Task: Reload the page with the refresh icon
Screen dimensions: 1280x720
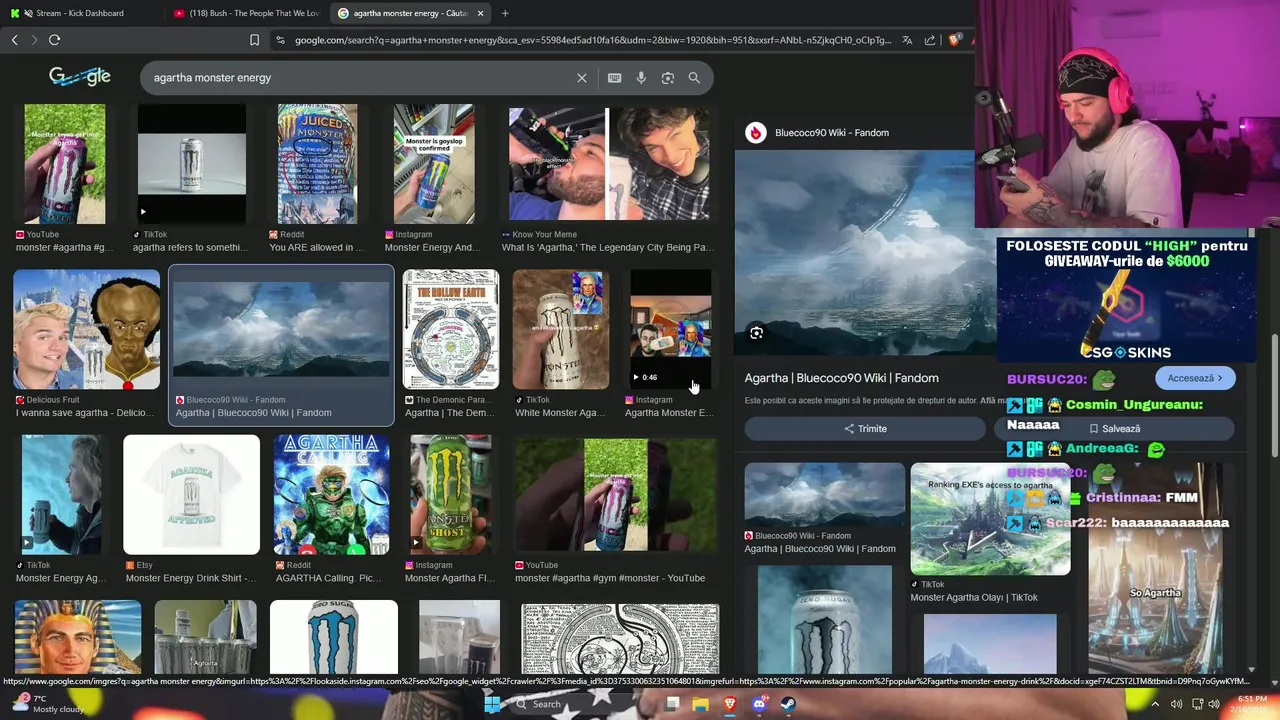Action: pos(54,40)
